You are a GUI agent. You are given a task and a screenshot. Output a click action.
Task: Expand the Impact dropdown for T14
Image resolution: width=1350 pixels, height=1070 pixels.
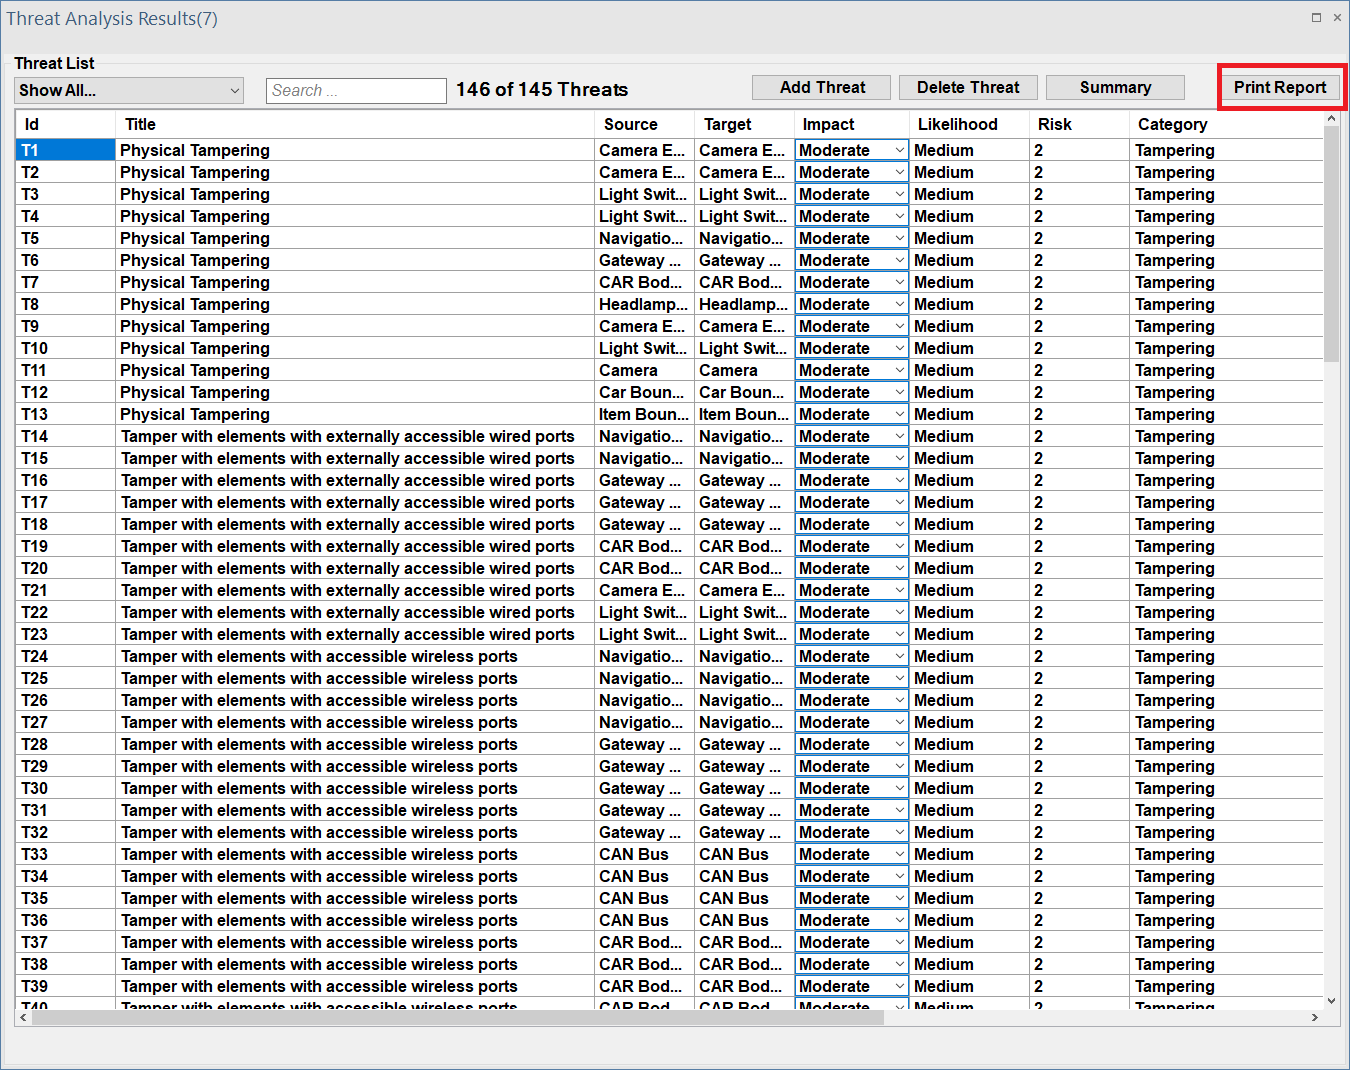coord(899,437)
